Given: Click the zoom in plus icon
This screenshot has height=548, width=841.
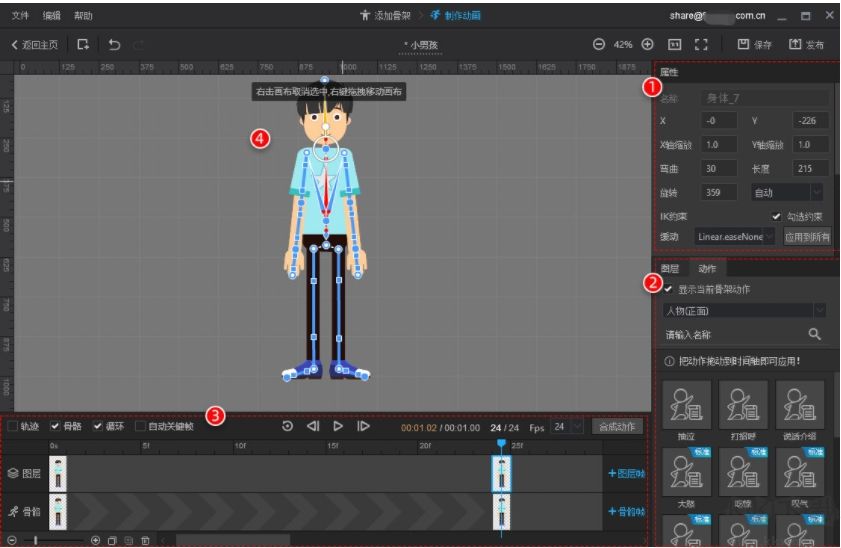Looking at the screenshot, I should (647, 45).
